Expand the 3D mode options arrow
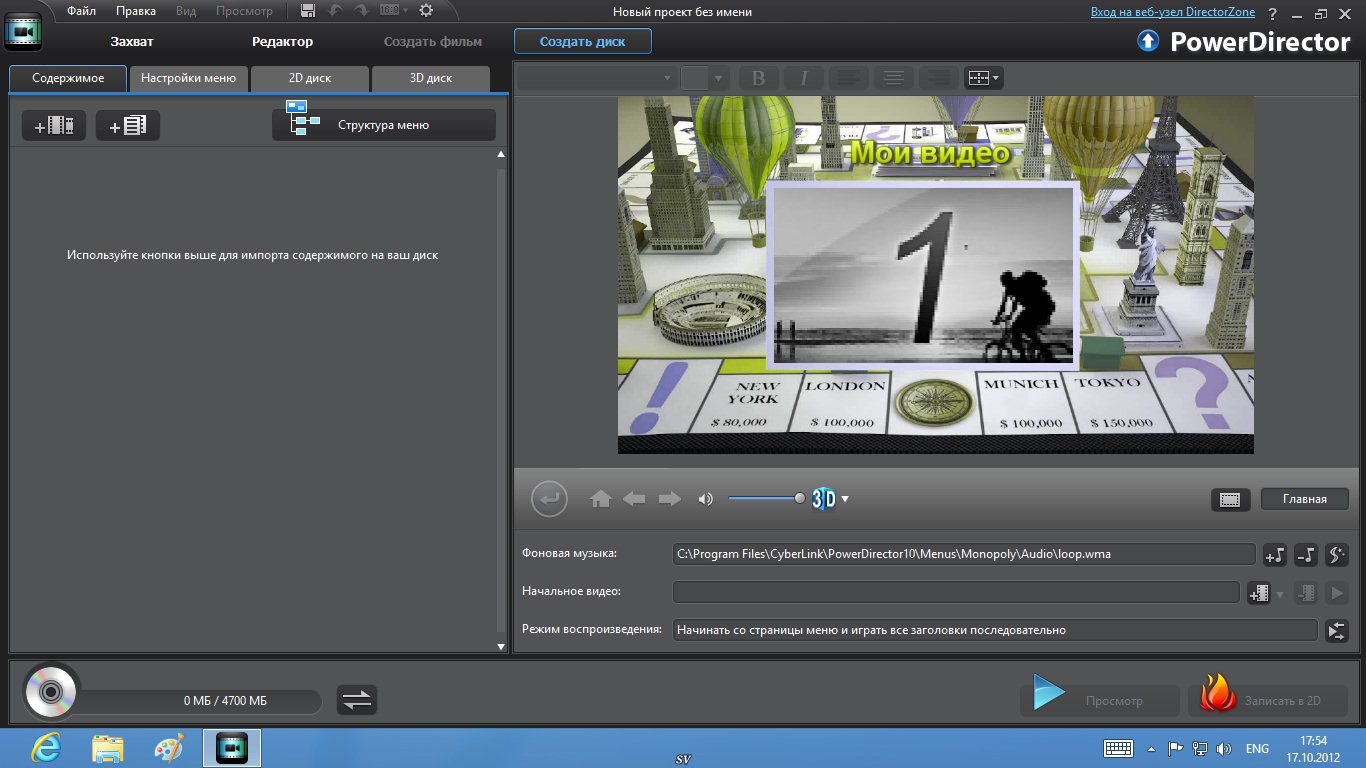 (845, 499)
